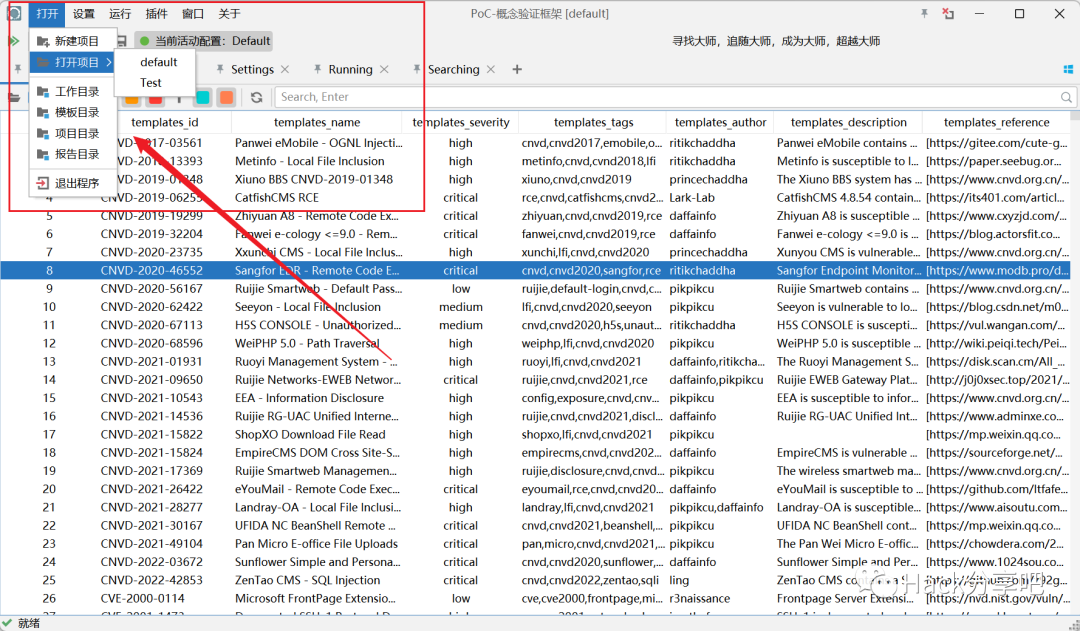
Task: Close the Running tab
Action: point(384,69)
